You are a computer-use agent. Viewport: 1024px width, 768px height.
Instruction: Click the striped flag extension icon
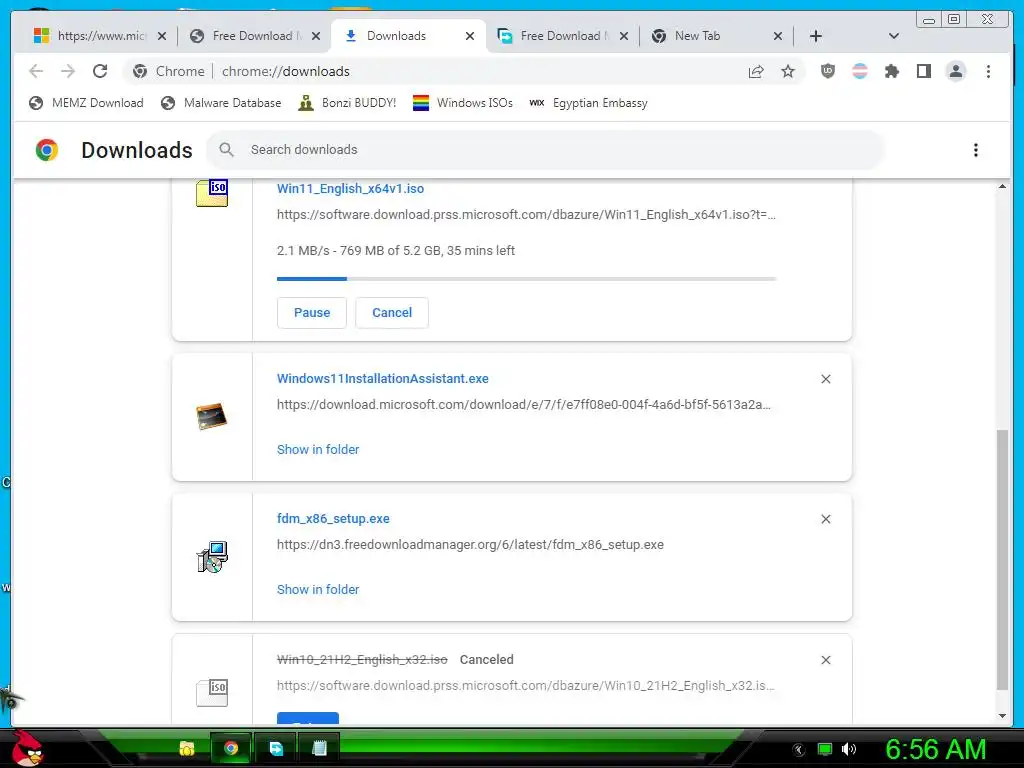(860, 71)
